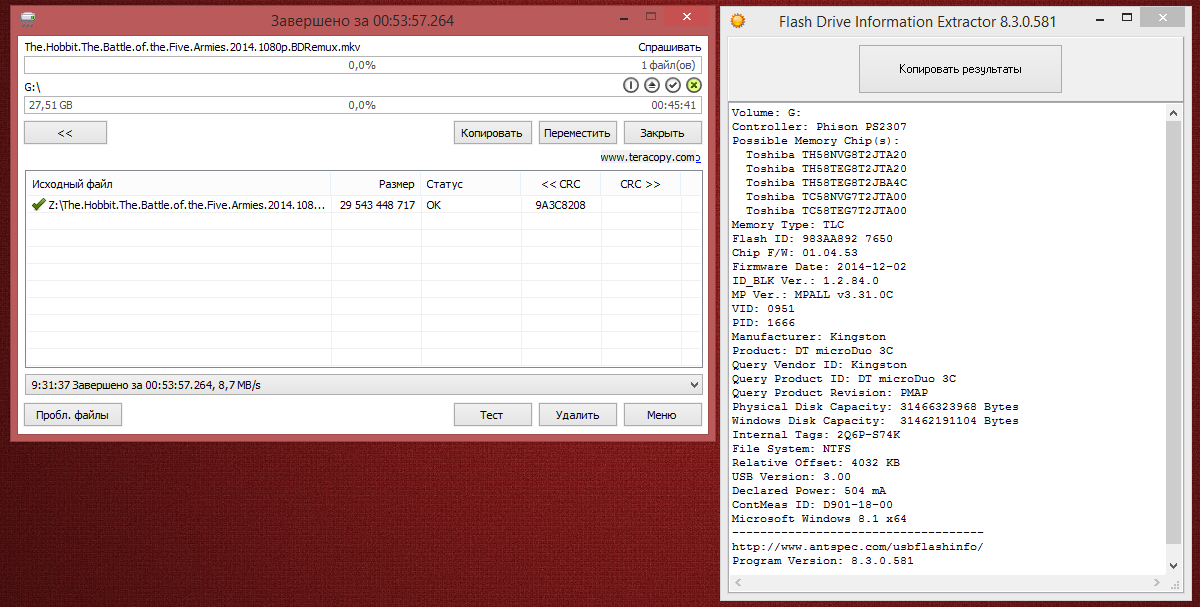Click the OK status cell
The image size is (1200, 607).
click(434, 205)
